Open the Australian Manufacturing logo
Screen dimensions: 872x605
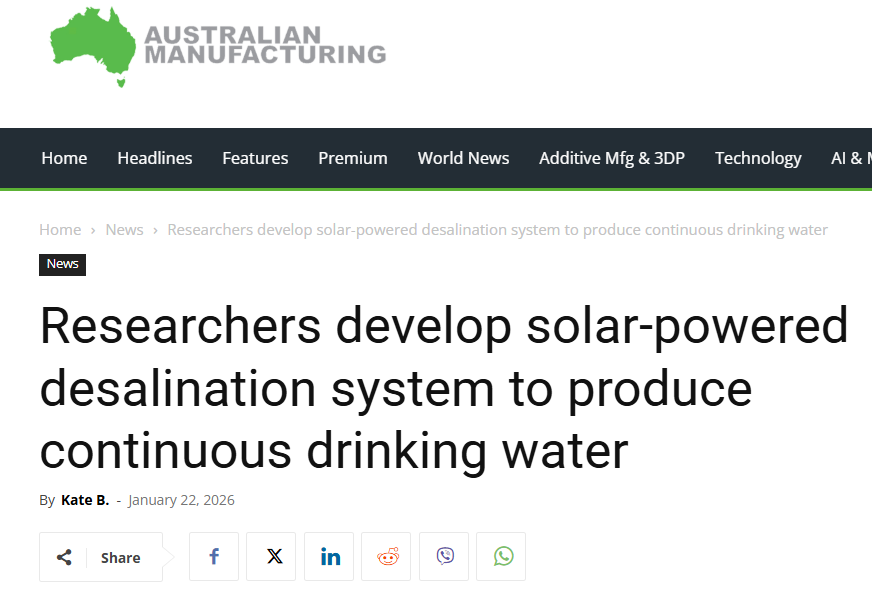click(x=218, y=47)
